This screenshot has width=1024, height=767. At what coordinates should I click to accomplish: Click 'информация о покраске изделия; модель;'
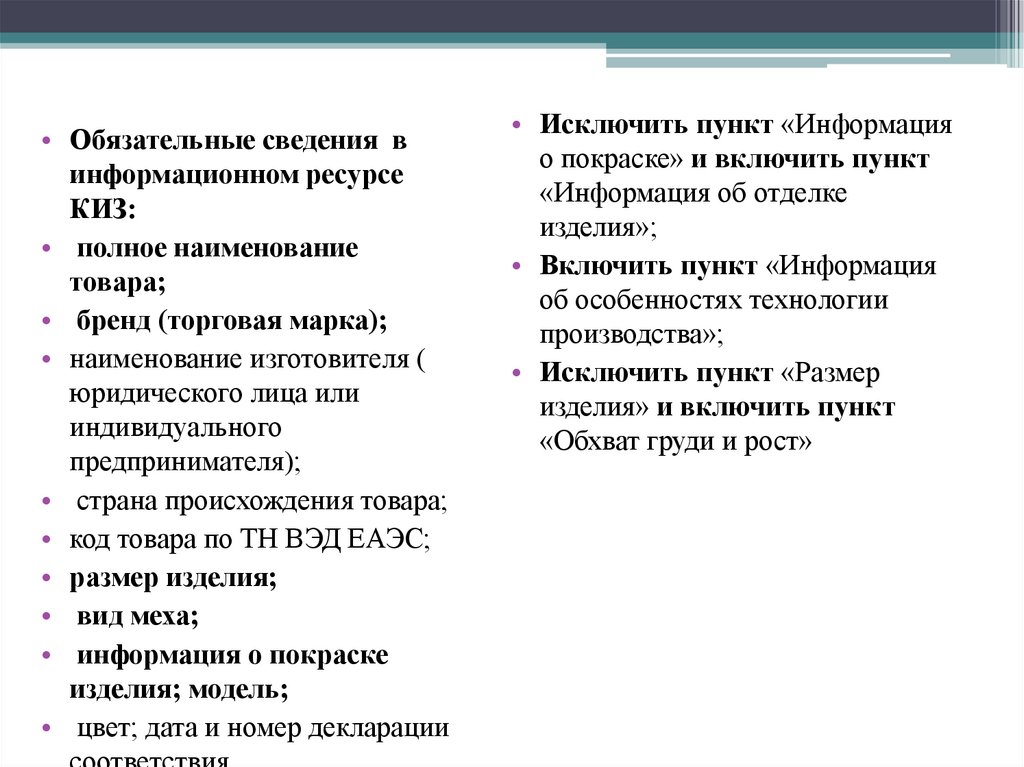(229, 672)
